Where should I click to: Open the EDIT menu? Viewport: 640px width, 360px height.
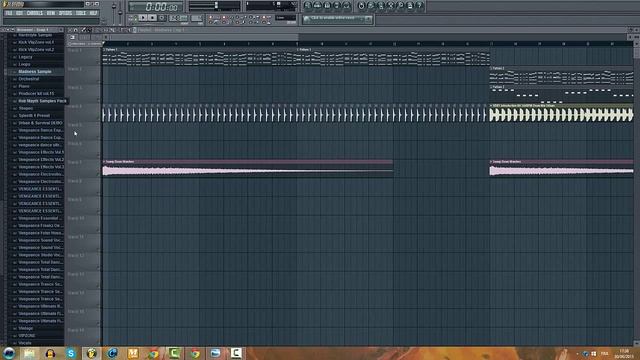(19, 13)
